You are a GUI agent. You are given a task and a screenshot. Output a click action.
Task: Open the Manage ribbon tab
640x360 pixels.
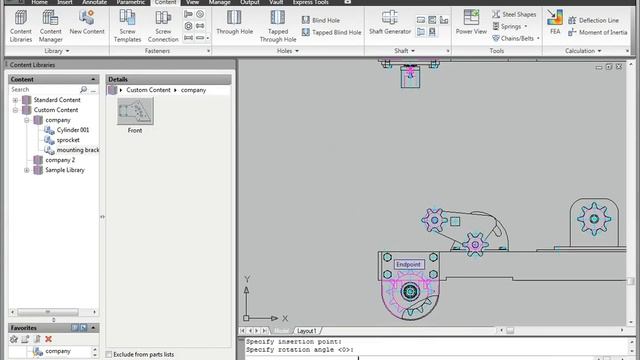220,2
